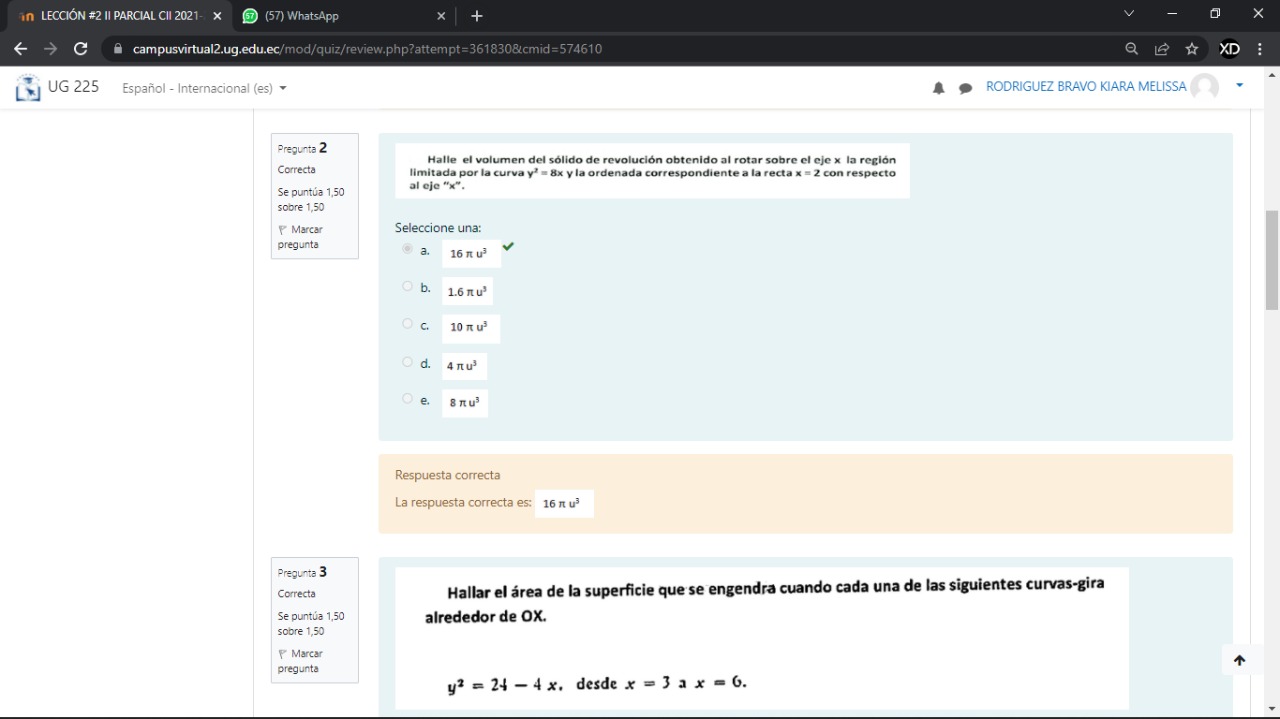
Task: Select answer b. 1.6 π u³
Action: [x=407, y=286]
